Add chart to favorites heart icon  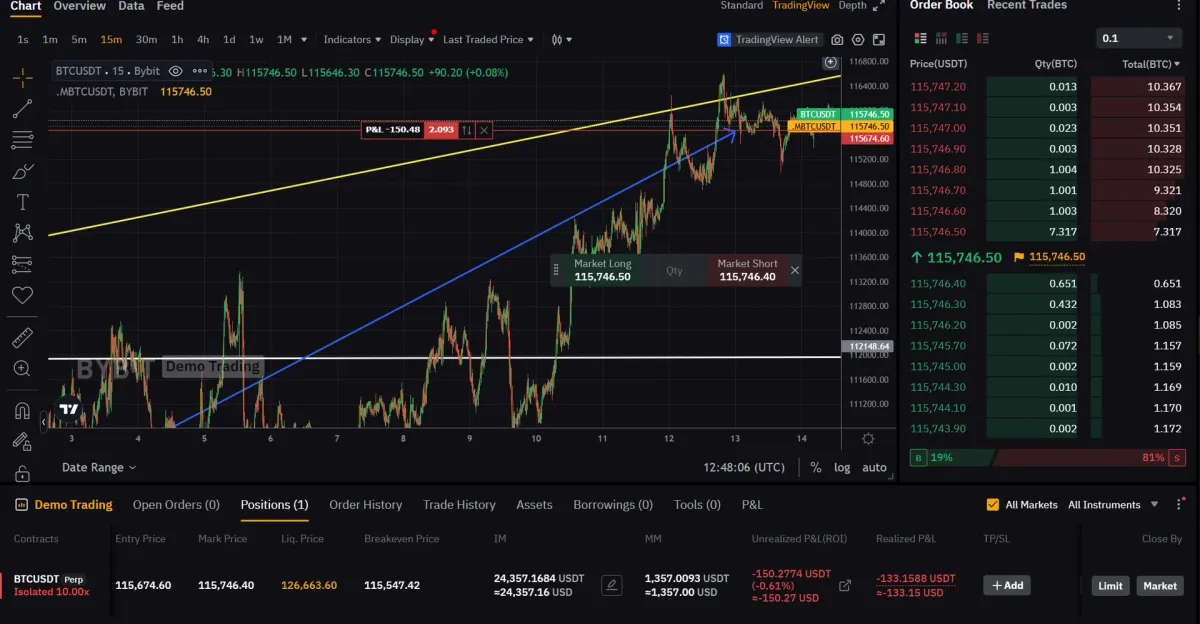pyautogui.click(x=22, y=295)
